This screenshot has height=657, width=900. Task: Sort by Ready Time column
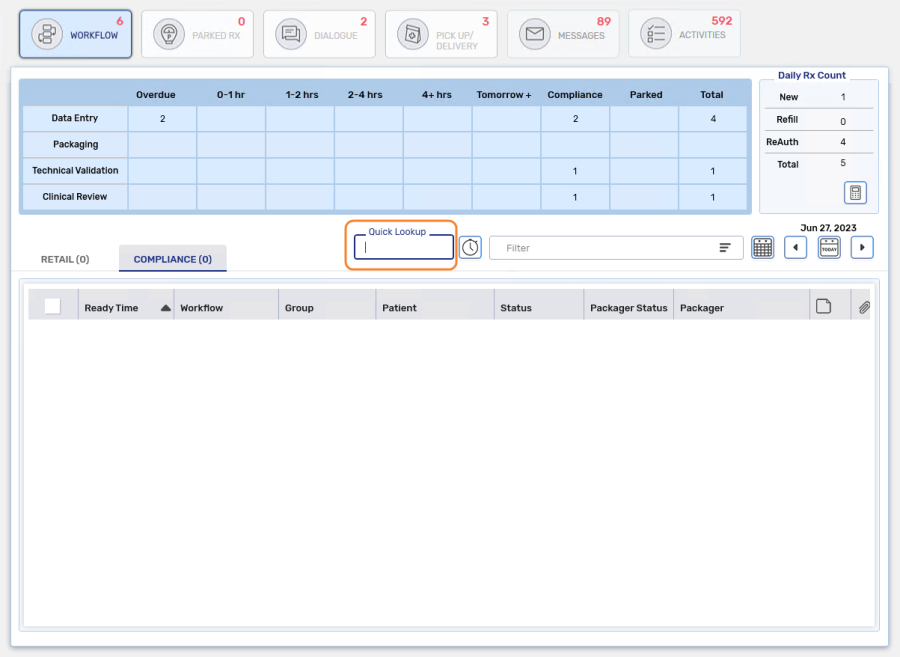click(x=112, y=308)
